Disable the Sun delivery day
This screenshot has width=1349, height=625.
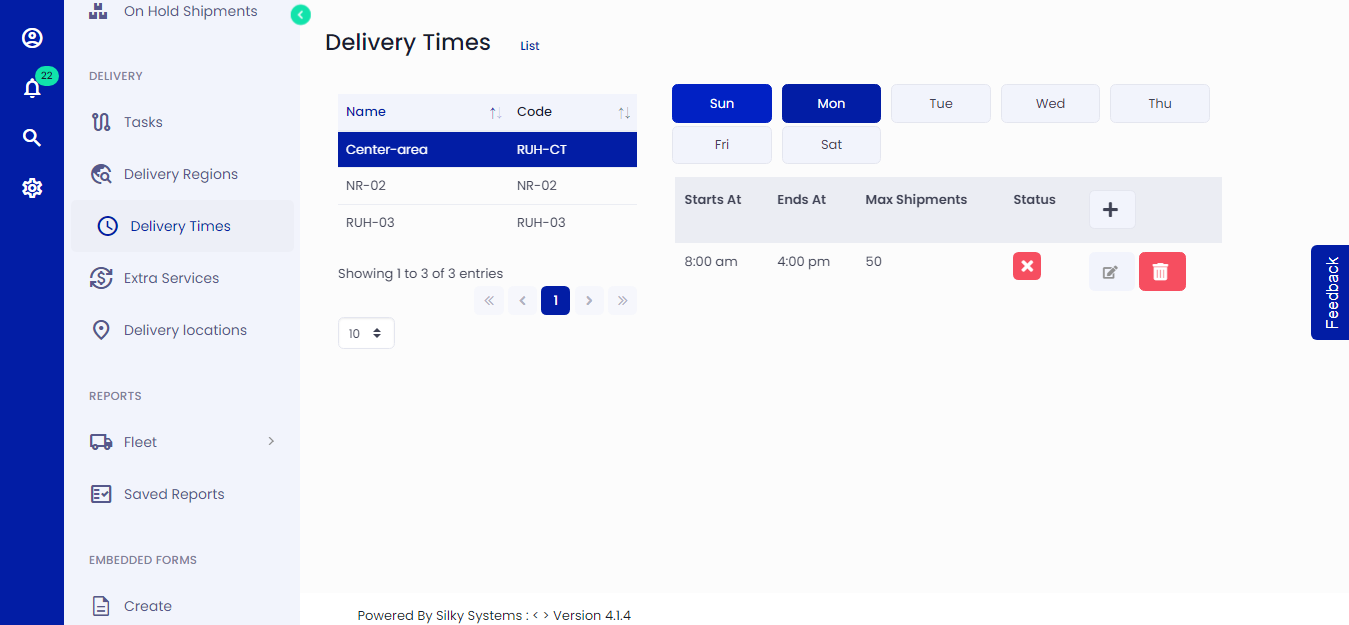[x=721, y=103]
